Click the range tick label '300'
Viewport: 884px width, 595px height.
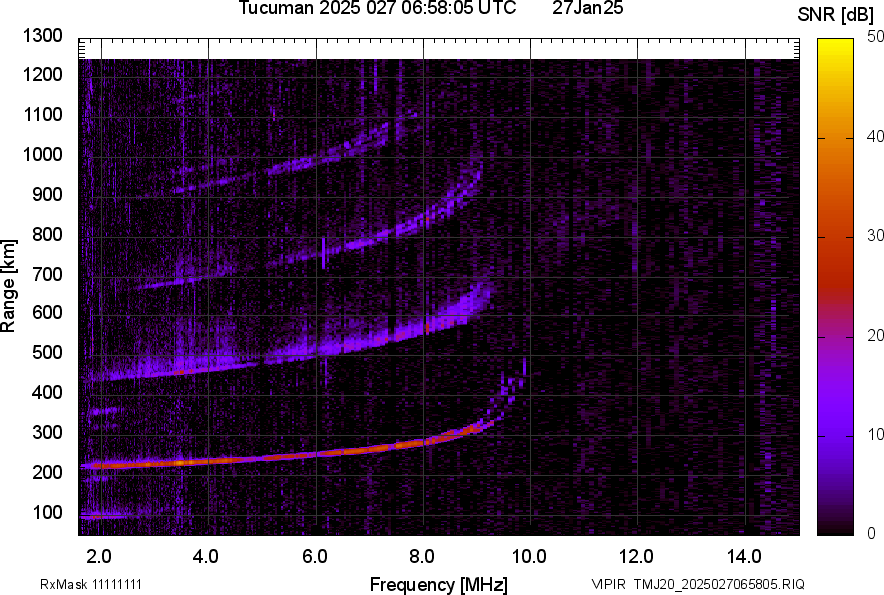click(x=47, y=432)
